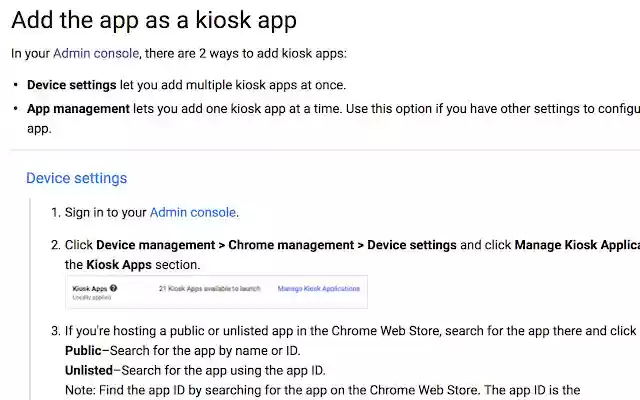Click Manage Kiosk Applications link in screenshot

click(x=318, y=288)
